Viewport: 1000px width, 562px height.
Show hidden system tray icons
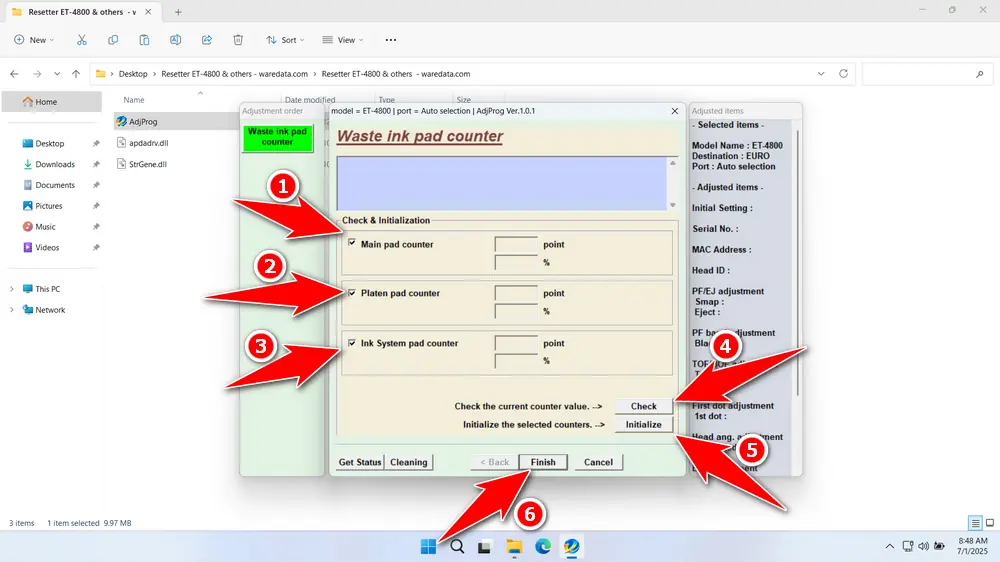889,546
